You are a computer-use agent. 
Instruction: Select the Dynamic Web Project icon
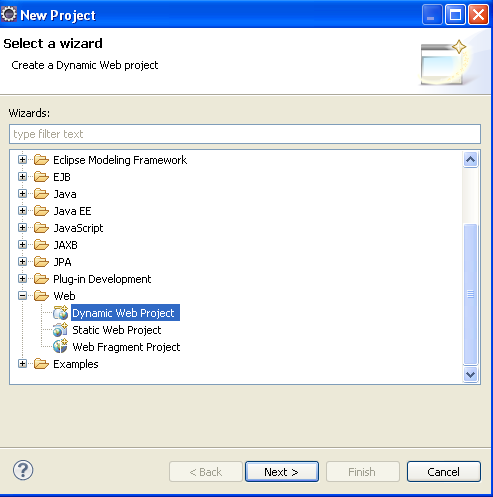click(61, 313)
